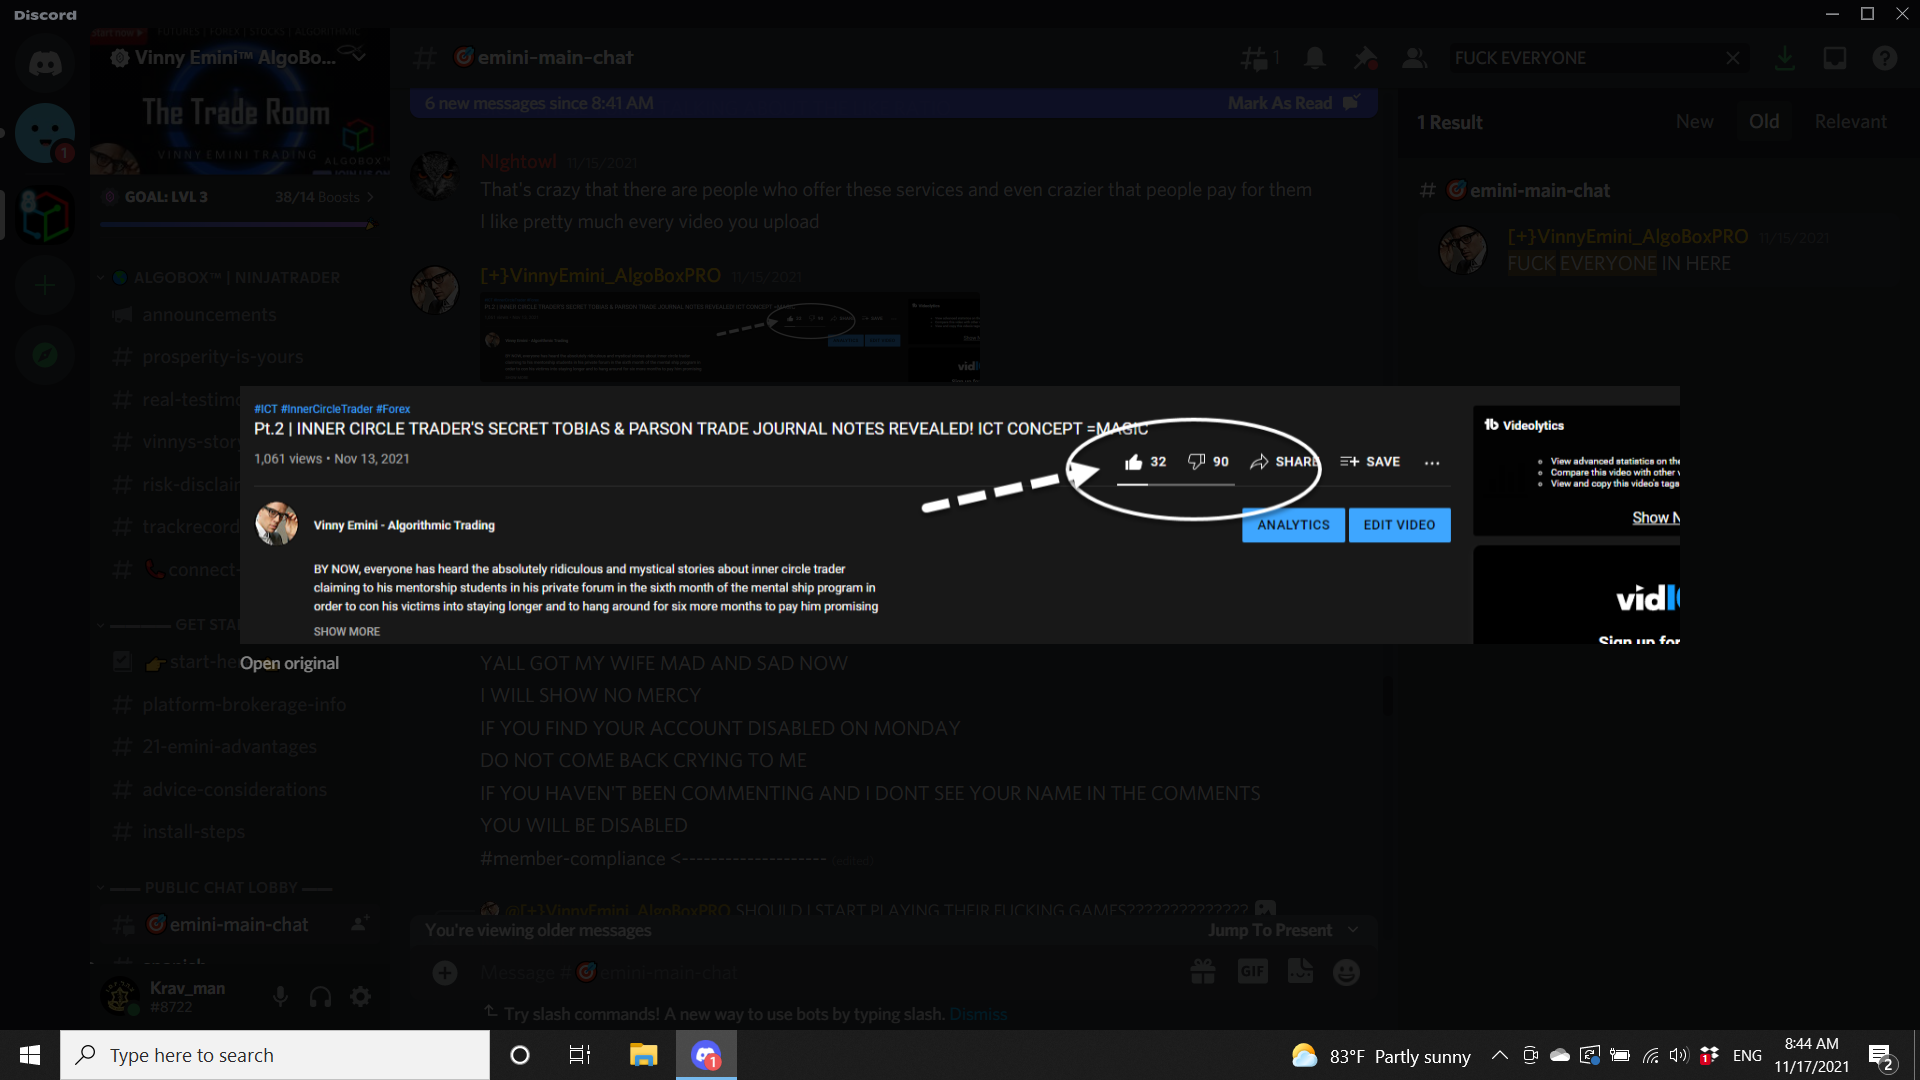This screenshot has height=1080, width=1920.
Task: Open the GIF picker
Action: (1252, 972)
